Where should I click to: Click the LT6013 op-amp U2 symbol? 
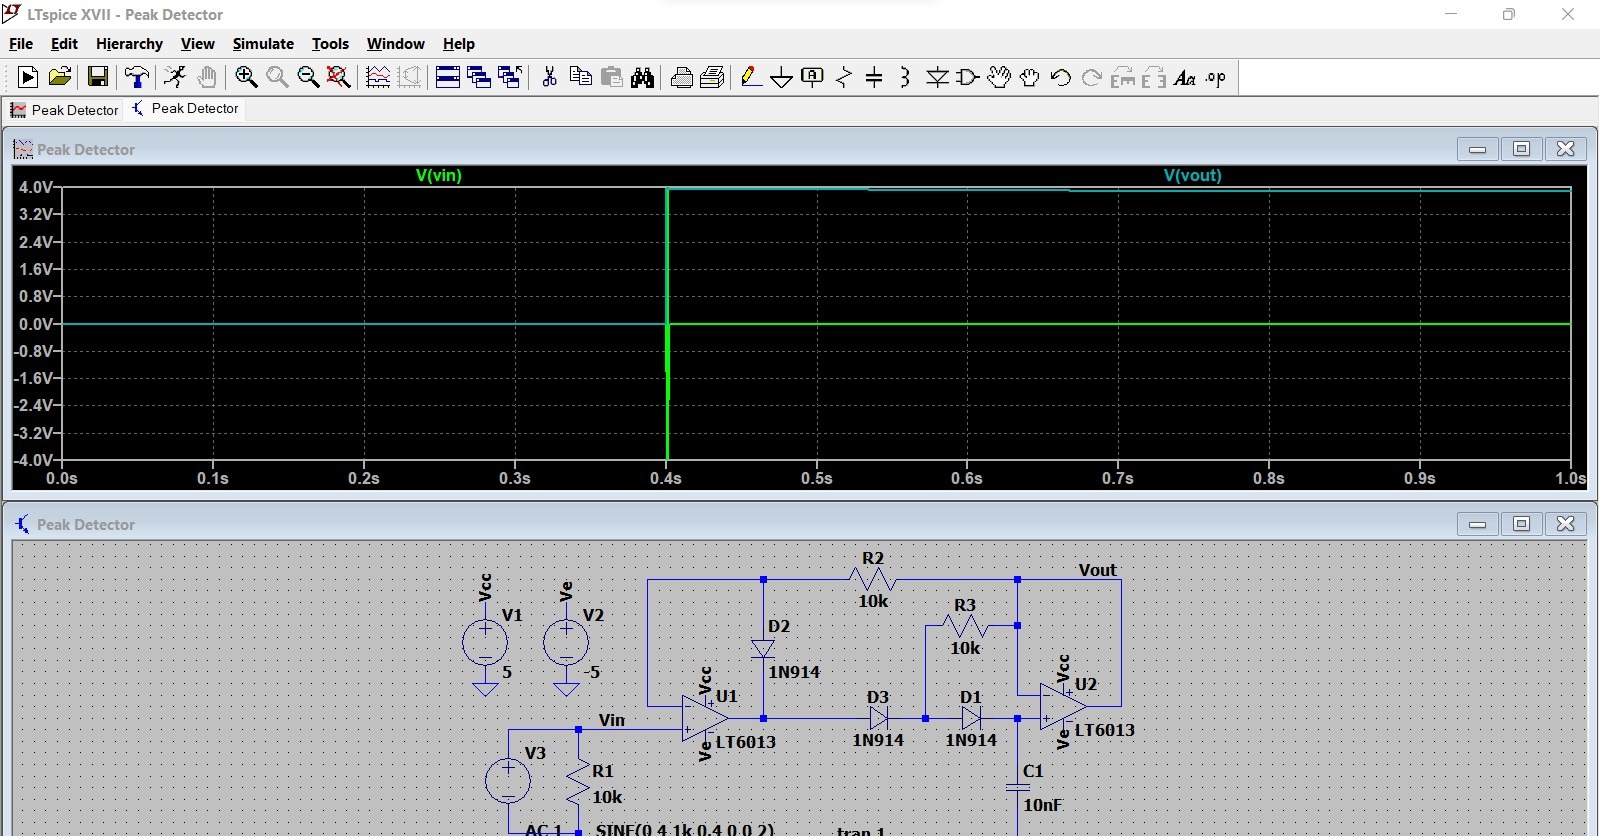click(x=1062, y=706)
